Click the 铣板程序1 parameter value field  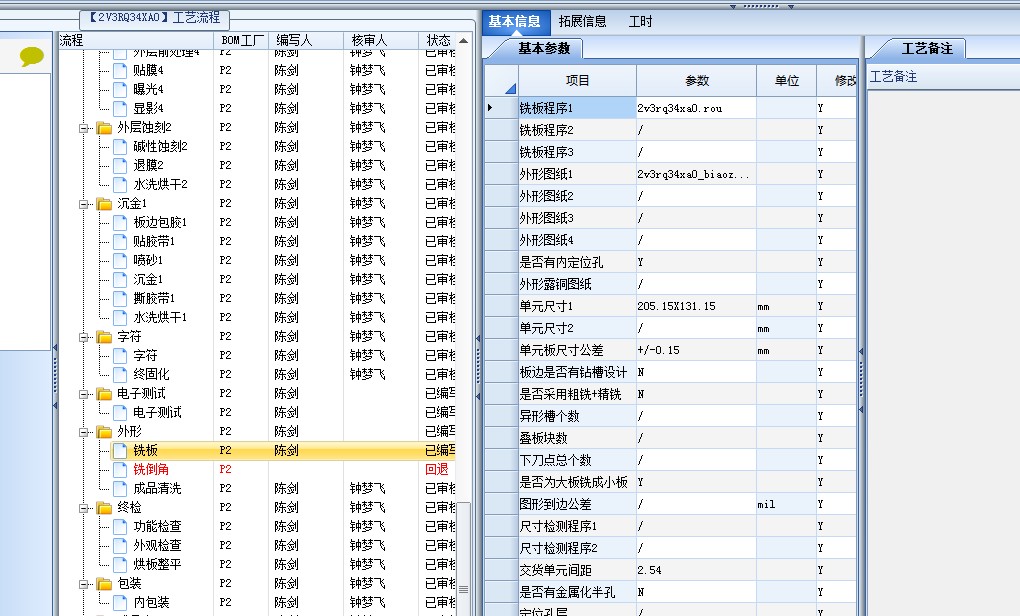click(696, 108)
